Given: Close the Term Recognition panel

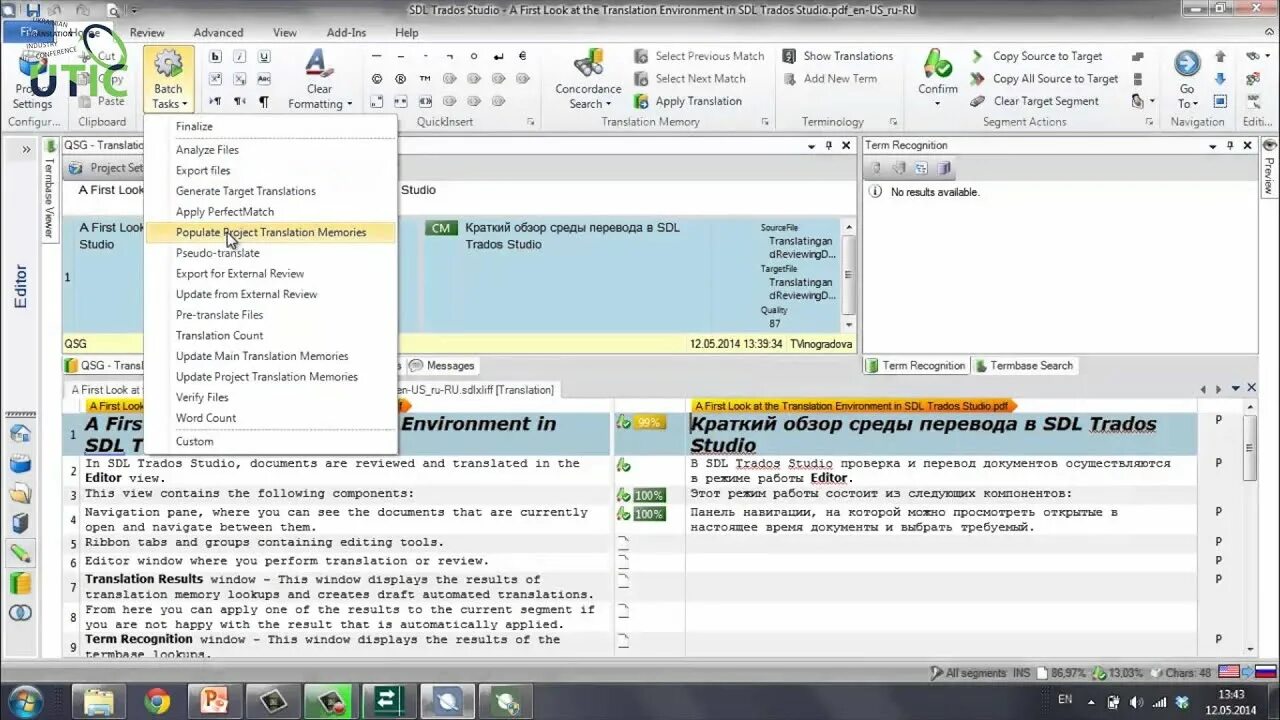Looking at the screenshot, I should [1248, 146].
